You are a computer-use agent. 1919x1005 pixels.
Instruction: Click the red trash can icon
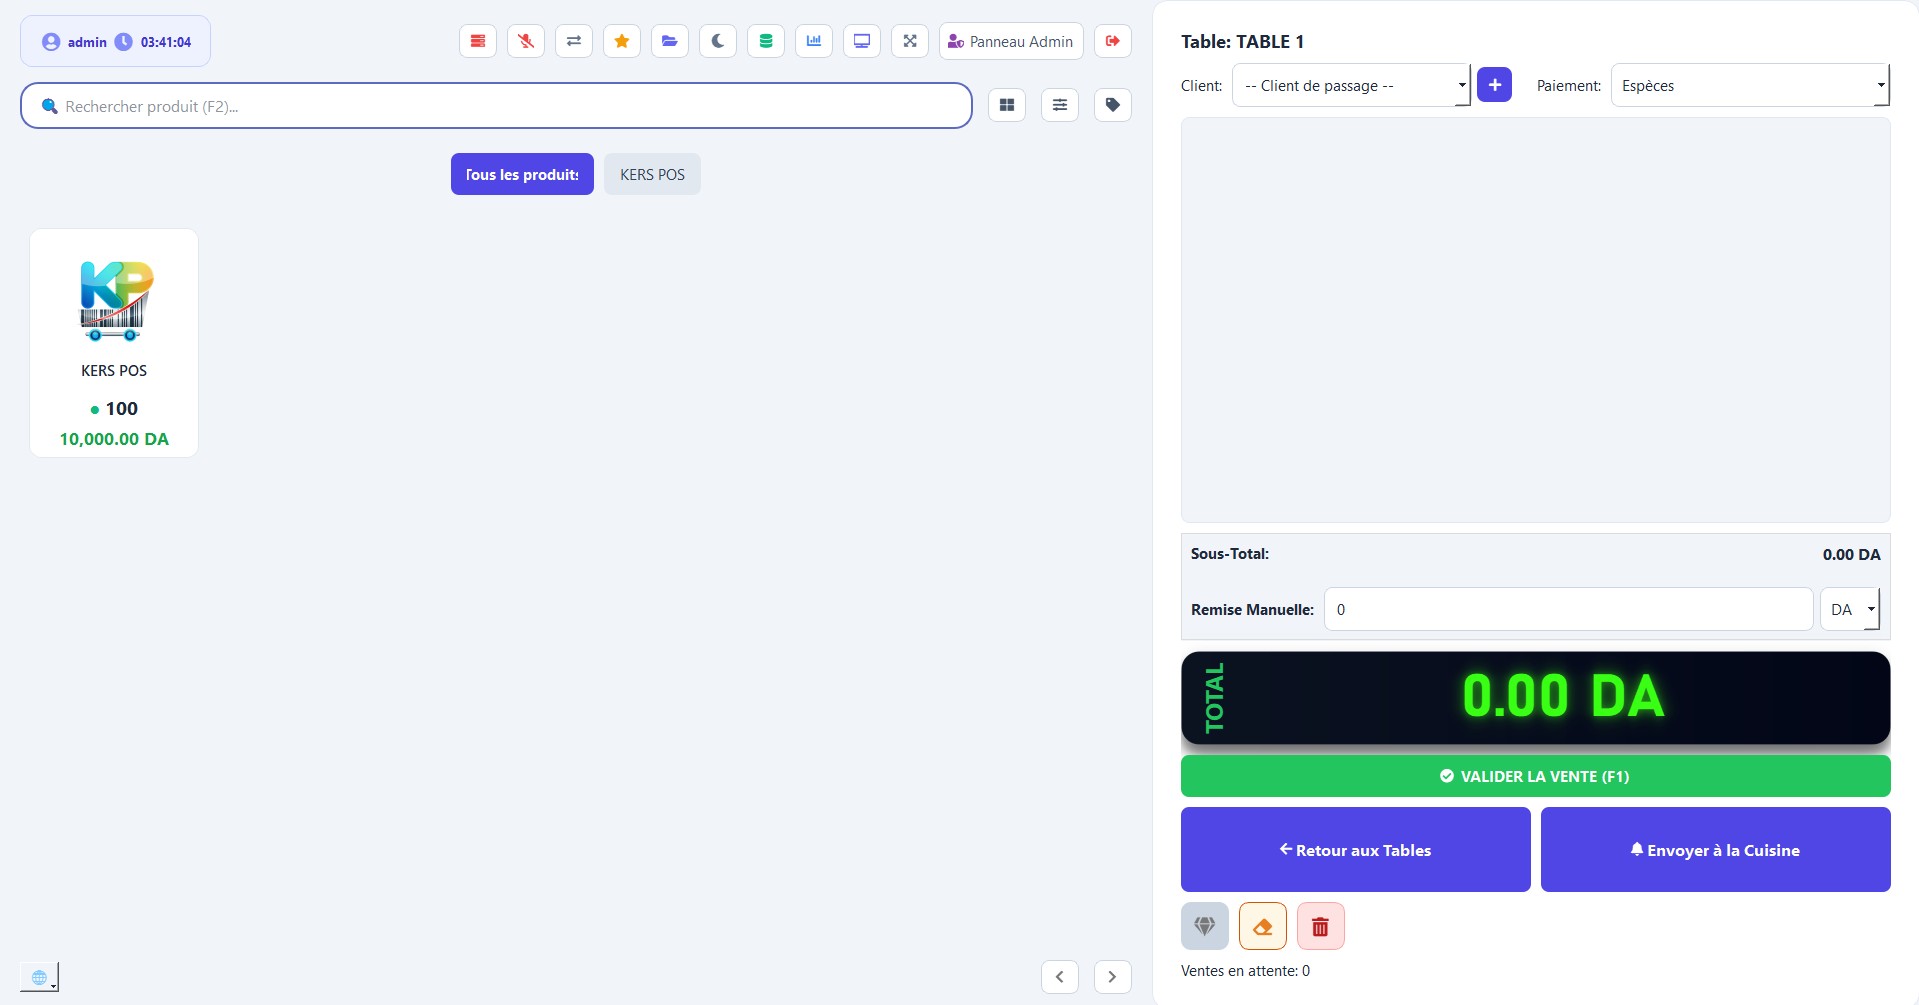pyautogui.click(x=1320, y=926)
